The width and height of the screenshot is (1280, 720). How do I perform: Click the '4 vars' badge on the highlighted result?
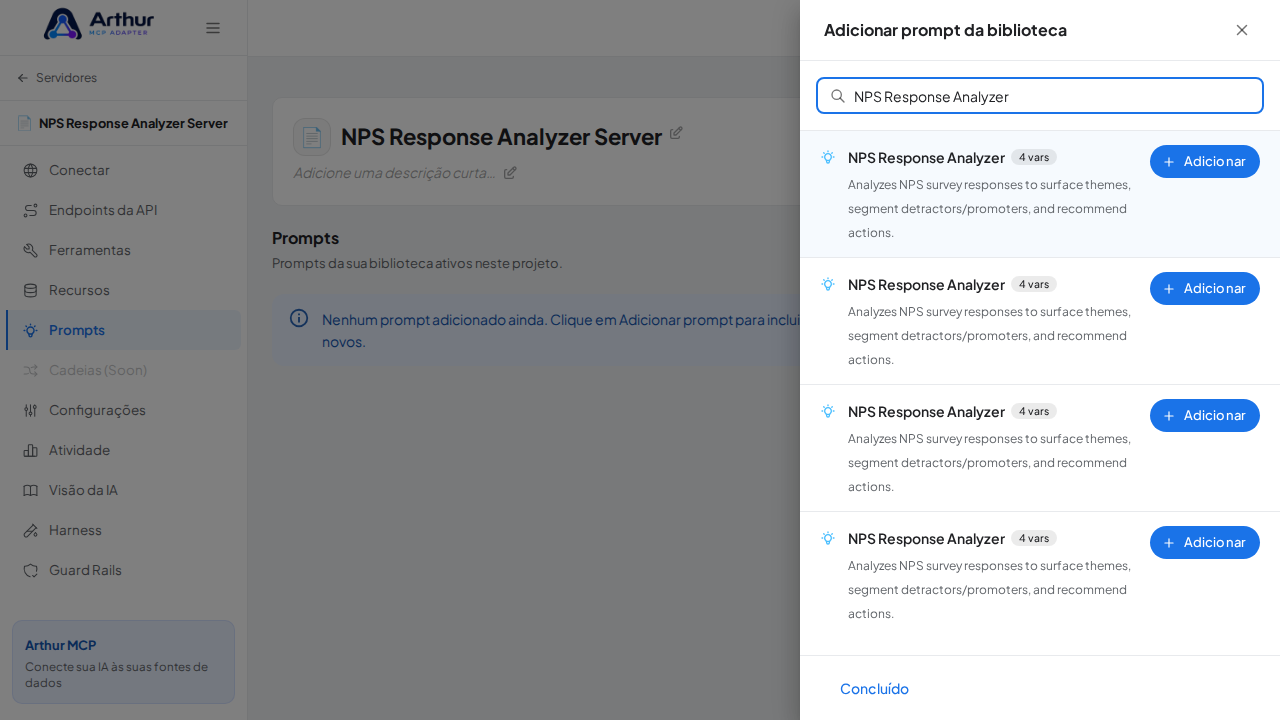click(1034, 157)
